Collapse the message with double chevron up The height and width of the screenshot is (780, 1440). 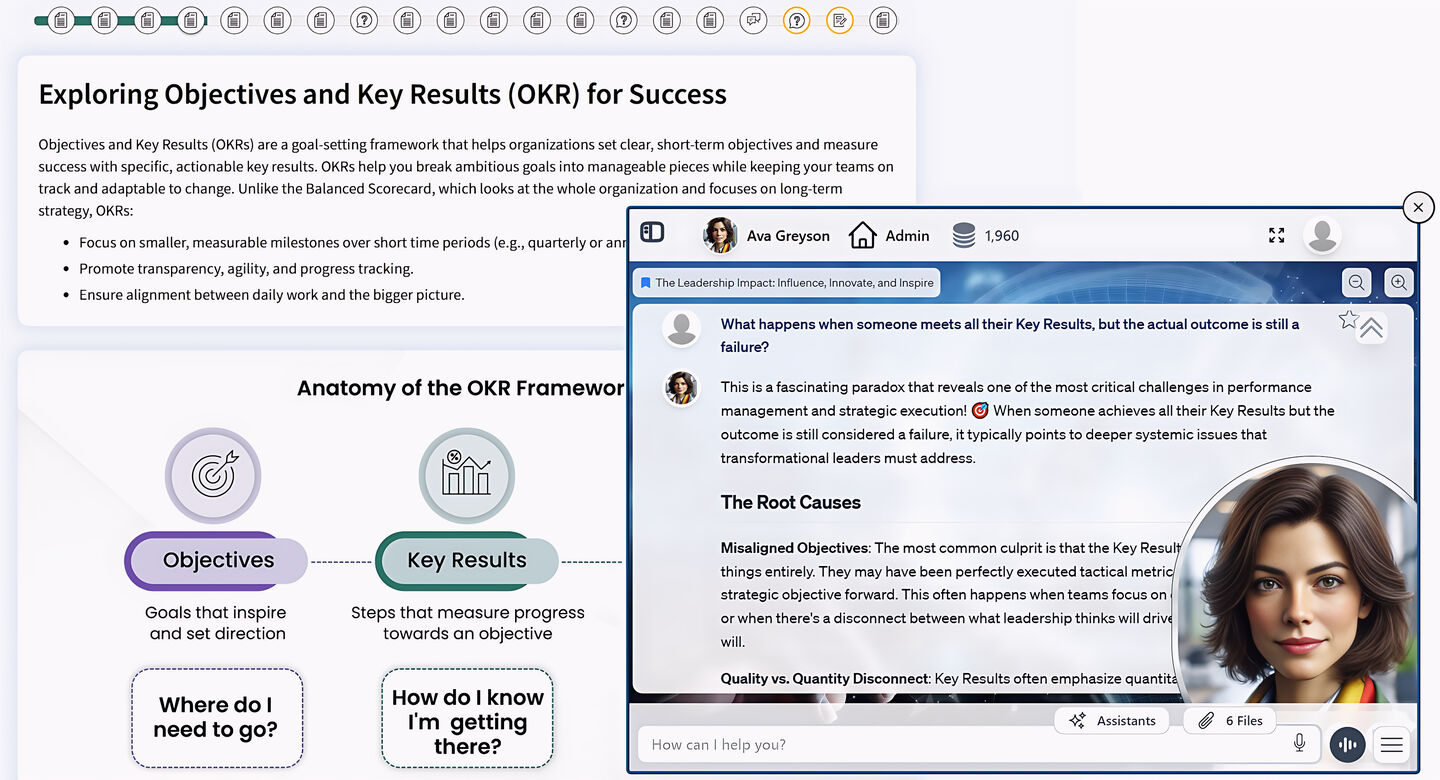1372,329
